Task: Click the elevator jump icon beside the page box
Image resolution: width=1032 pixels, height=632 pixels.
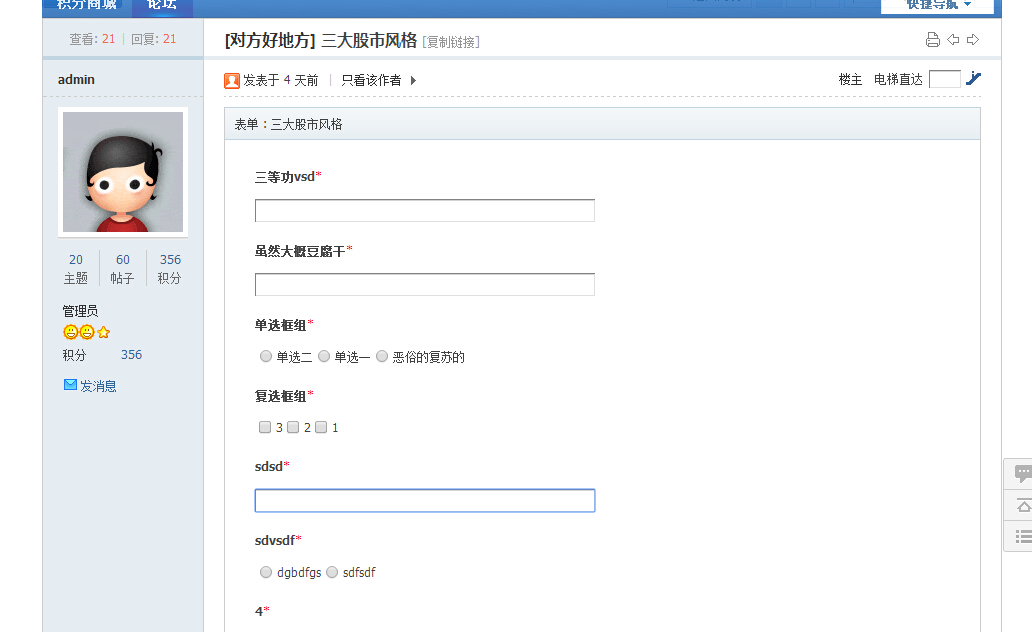Action: click(974, 78)
